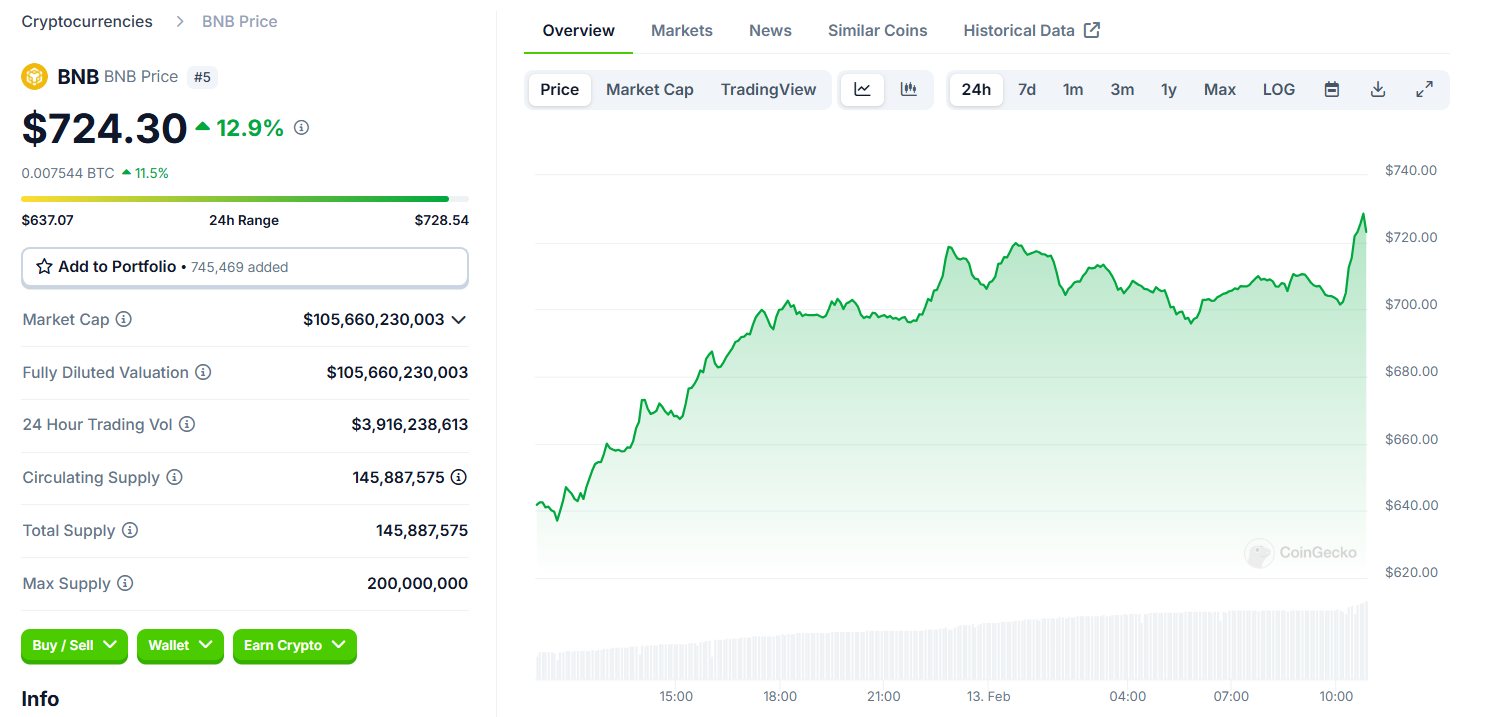
Task: Open the Historical Data tab
Action: point(1032,30)
